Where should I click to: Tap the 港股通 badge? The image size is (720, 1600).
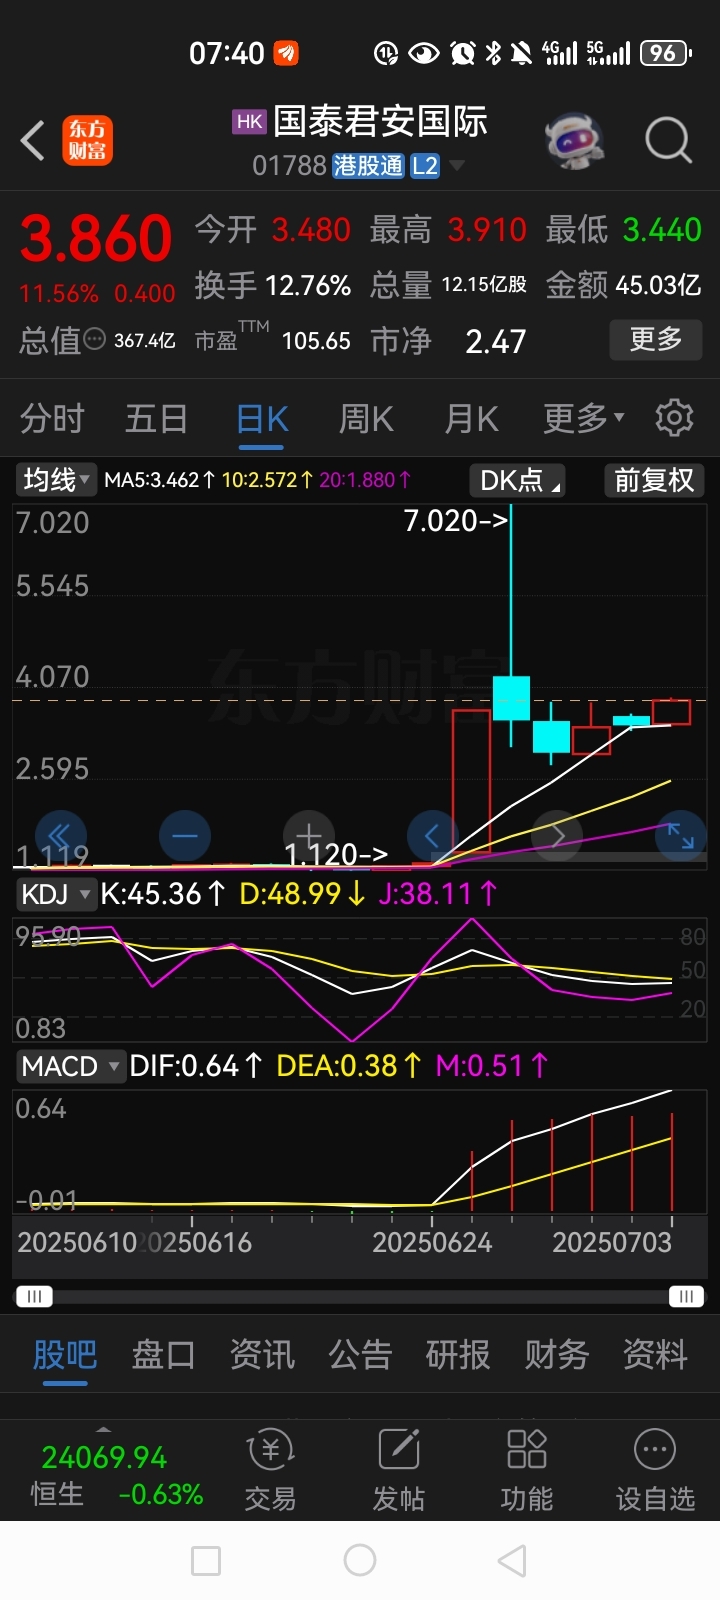(x=368, y=166)
